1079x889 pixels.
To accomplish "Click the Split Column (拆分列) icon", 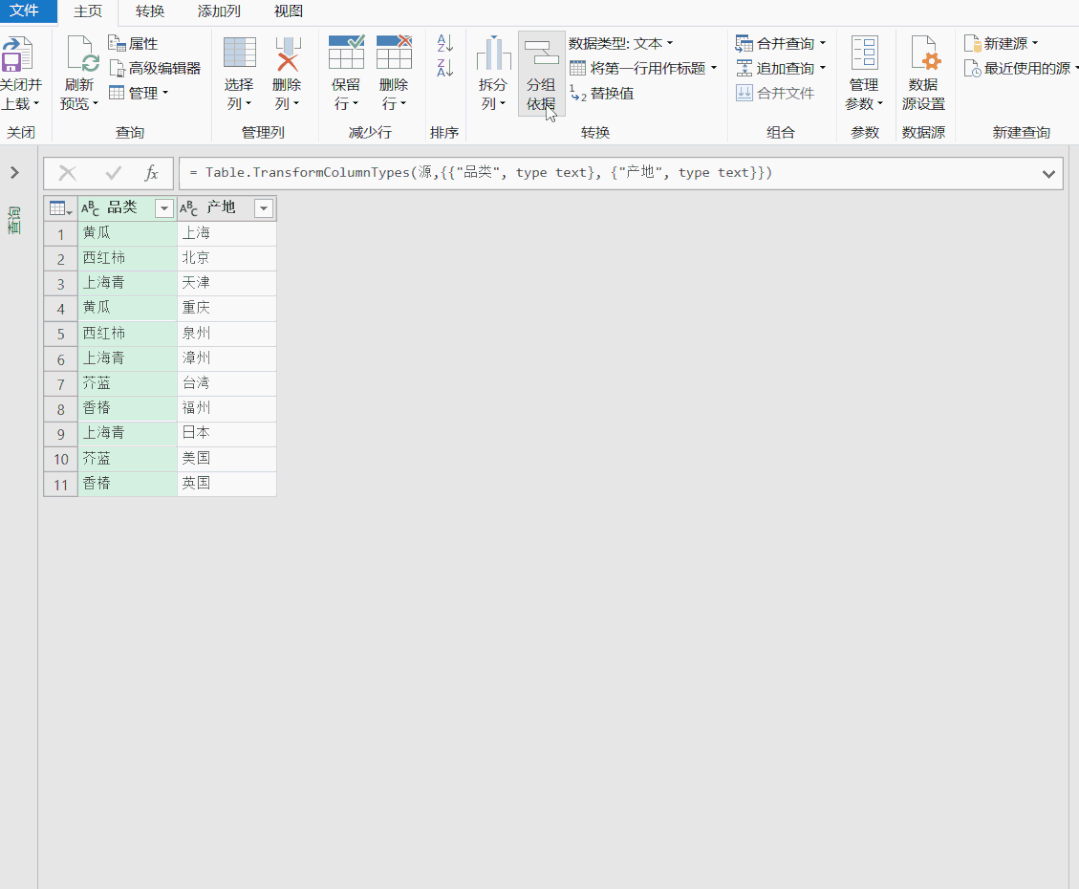I will [x=493, y=54].
